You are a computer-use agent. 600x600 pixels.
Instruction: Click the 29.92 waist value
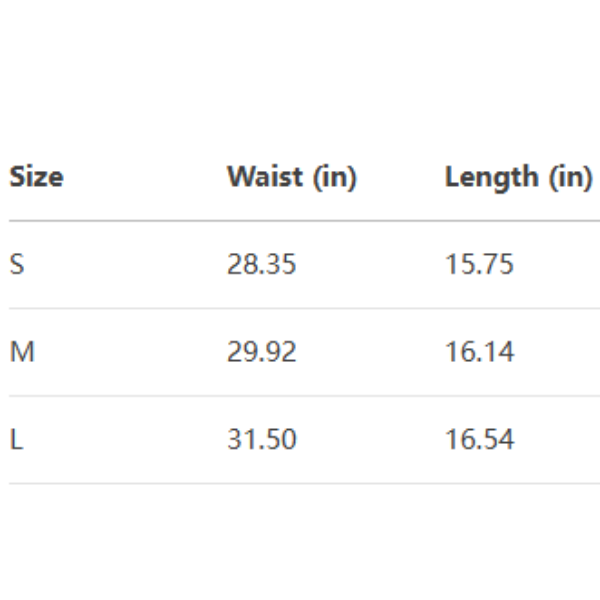pos(261,352)
